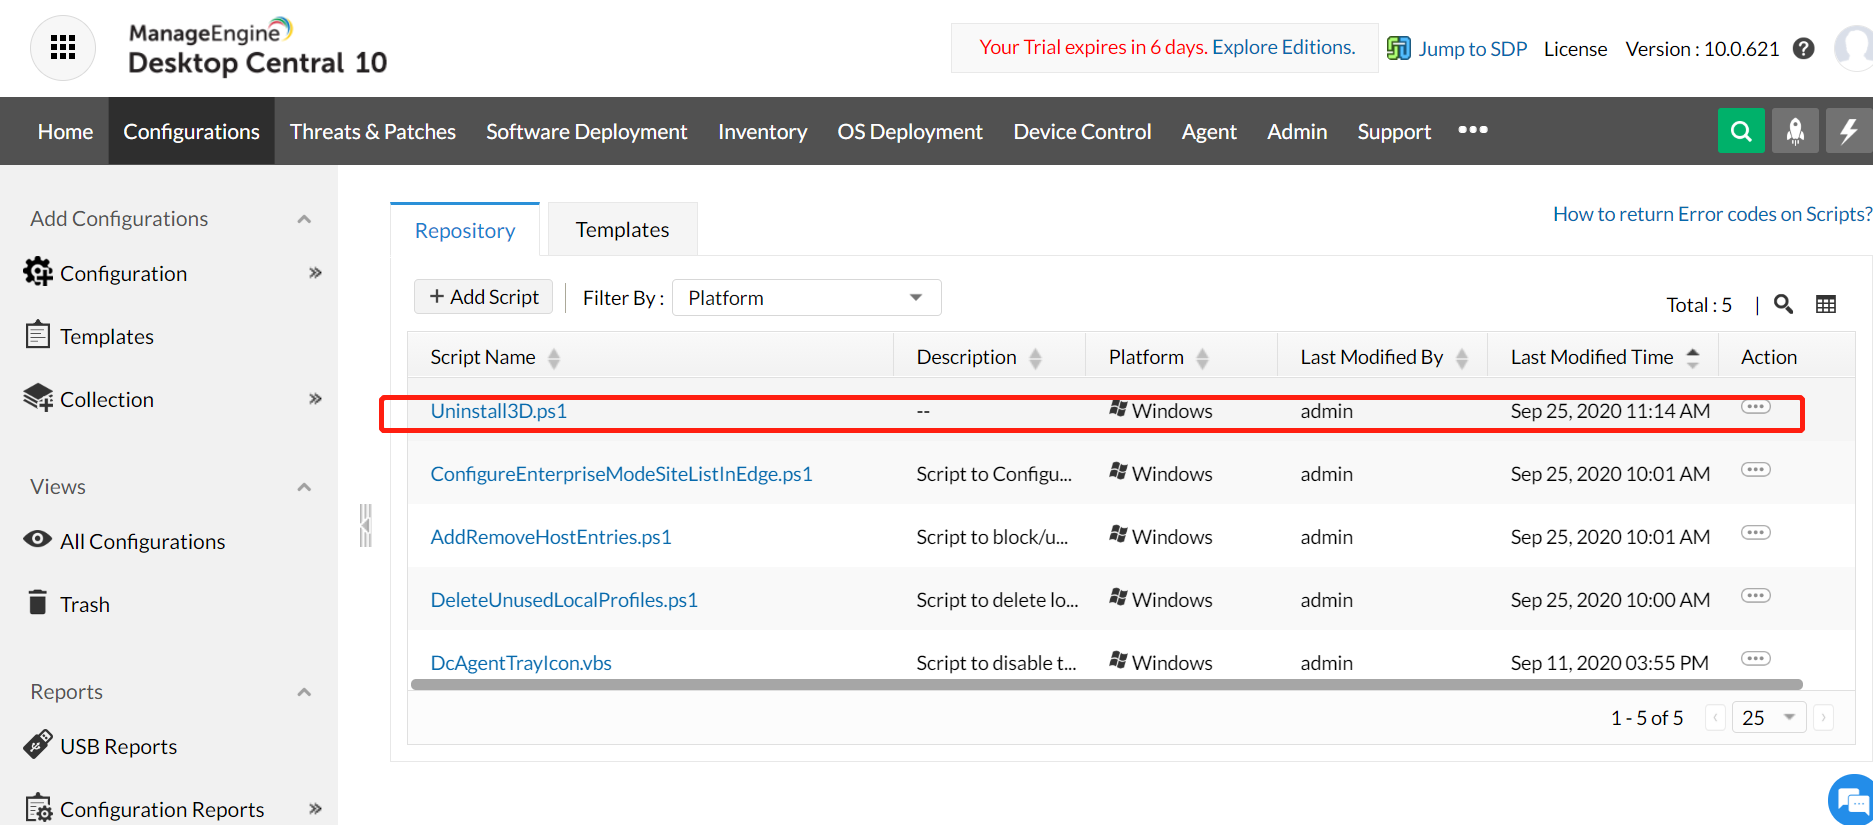
Task: Expand the Configuration submenu arrow
Action: tap(316, 273)
